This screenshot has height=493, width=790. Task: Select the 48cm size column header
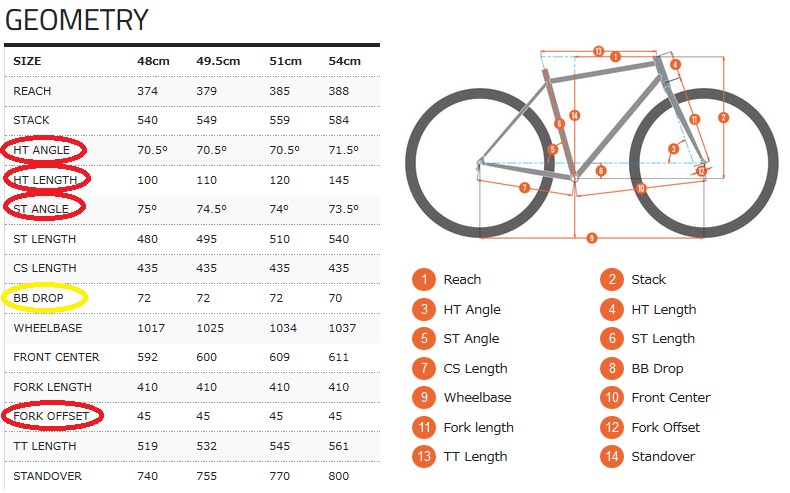pyautogui.click(x=153, y=61)
